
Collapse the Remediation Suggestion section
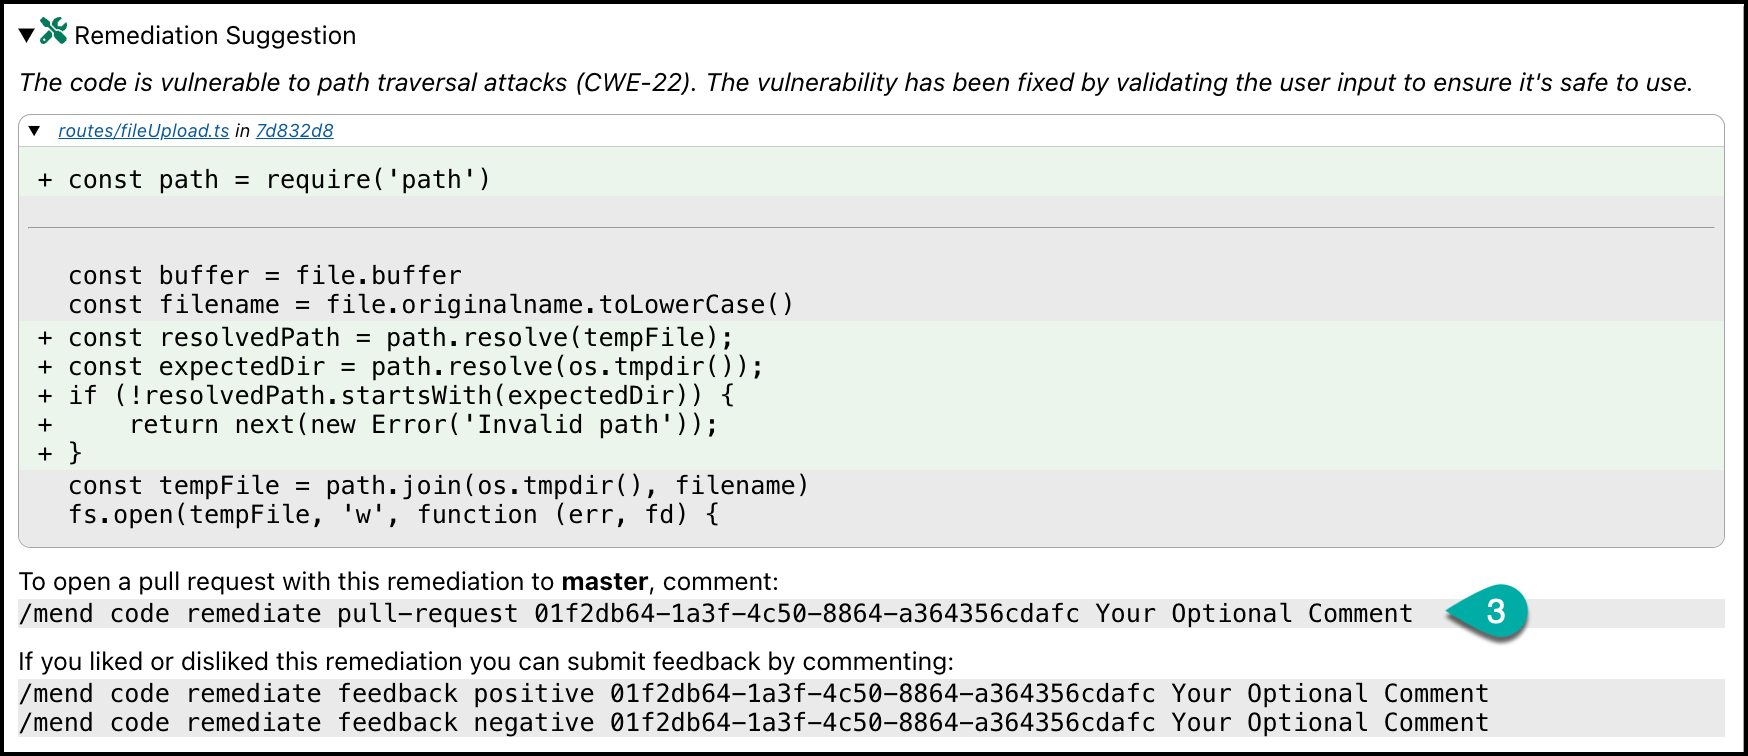tap(27, 36)
